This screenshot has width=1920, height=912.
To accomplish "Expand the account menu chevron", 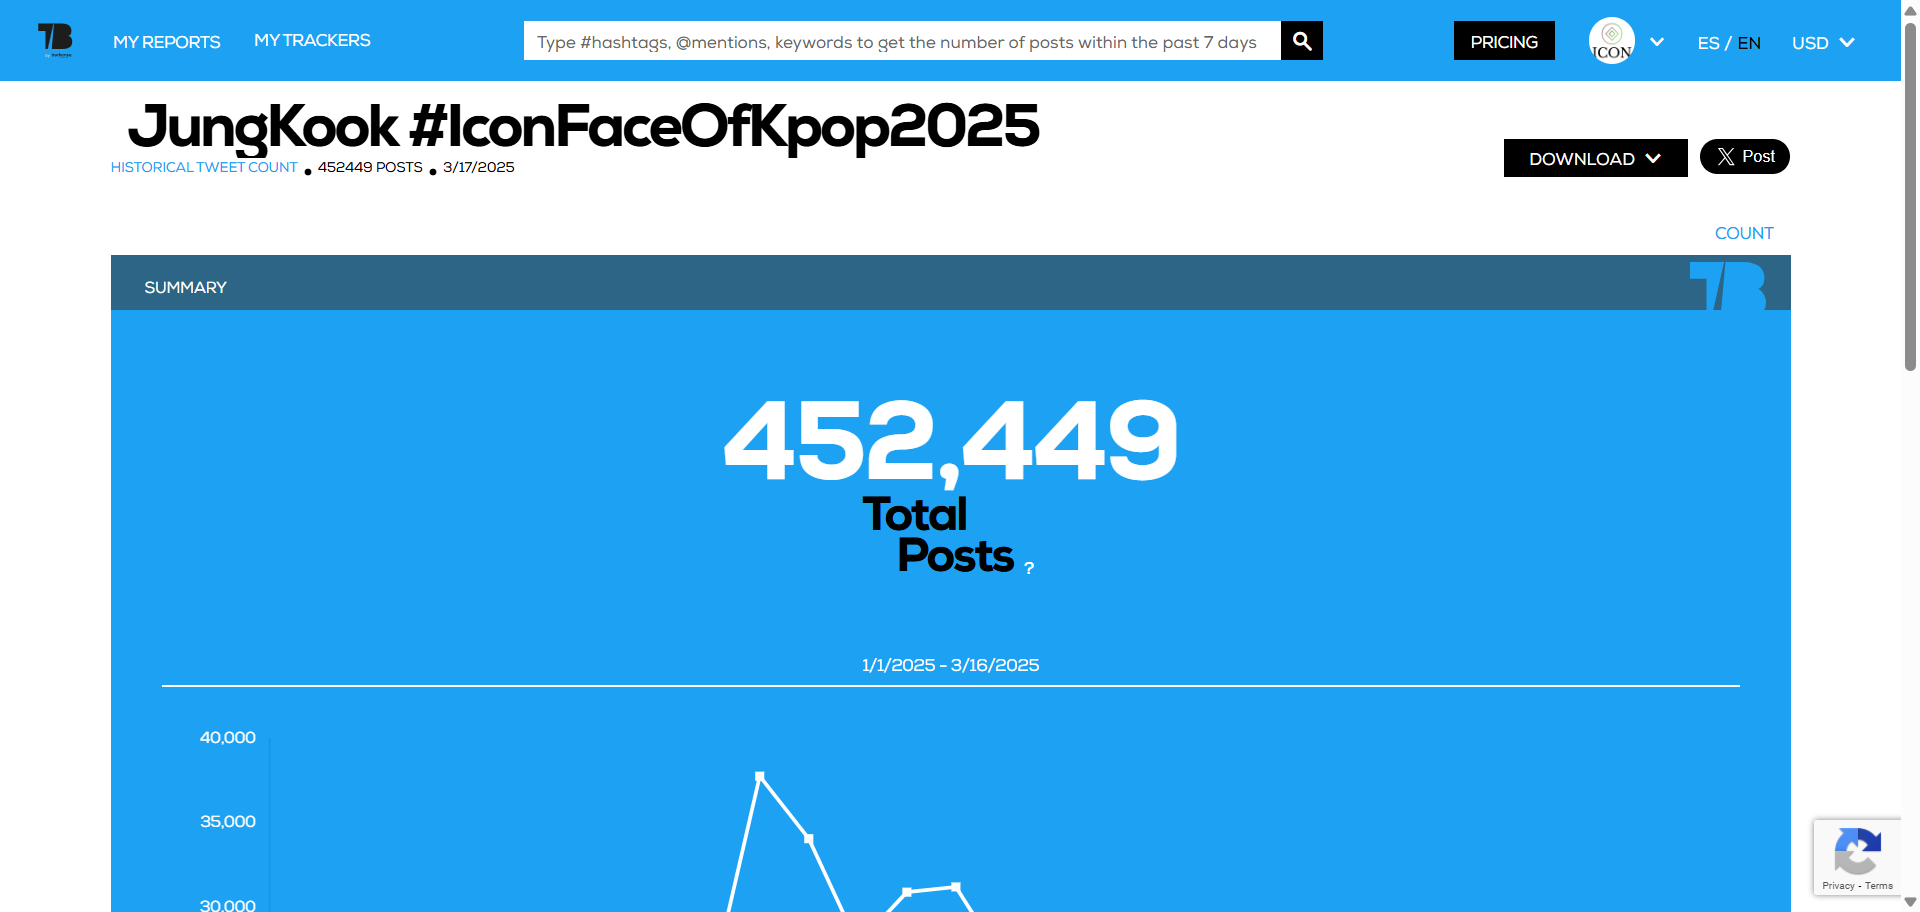I will [x=1657, y=42].
